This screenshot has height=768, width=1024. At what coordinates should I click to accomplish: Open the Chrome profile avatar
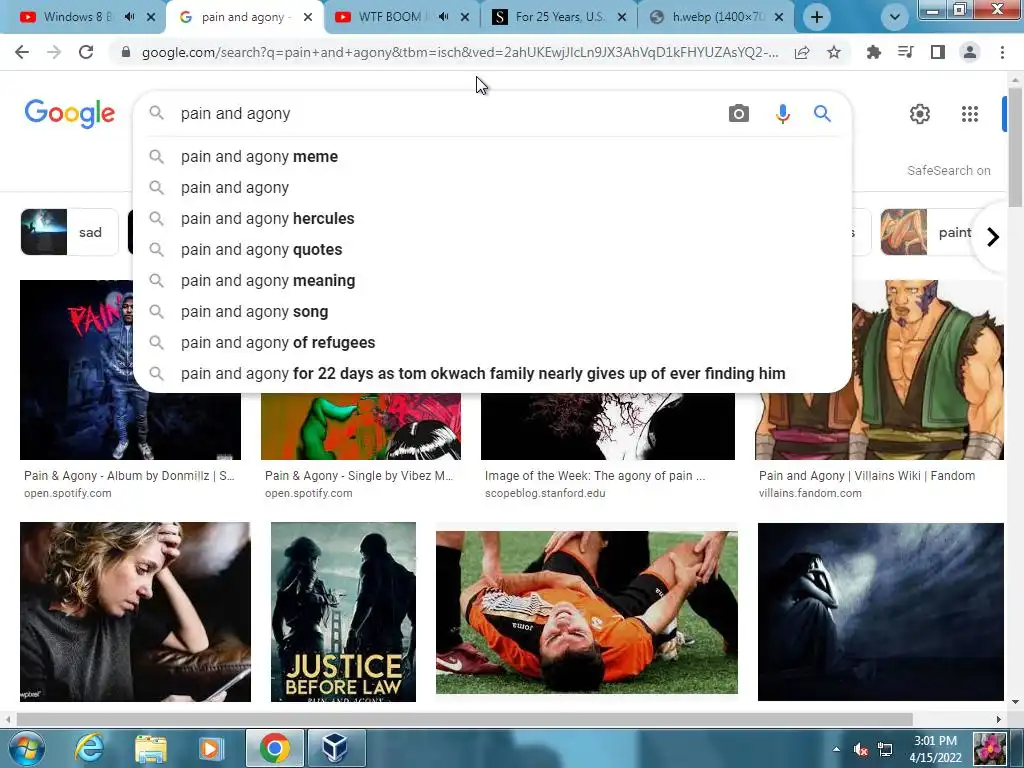[x=970, y=52]
